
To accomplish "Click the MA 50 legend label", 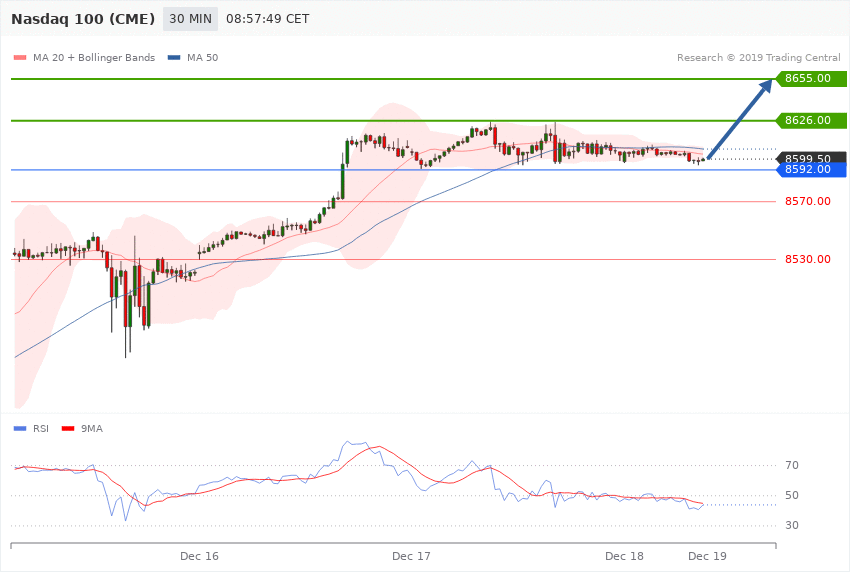I will tap(202, 57).
